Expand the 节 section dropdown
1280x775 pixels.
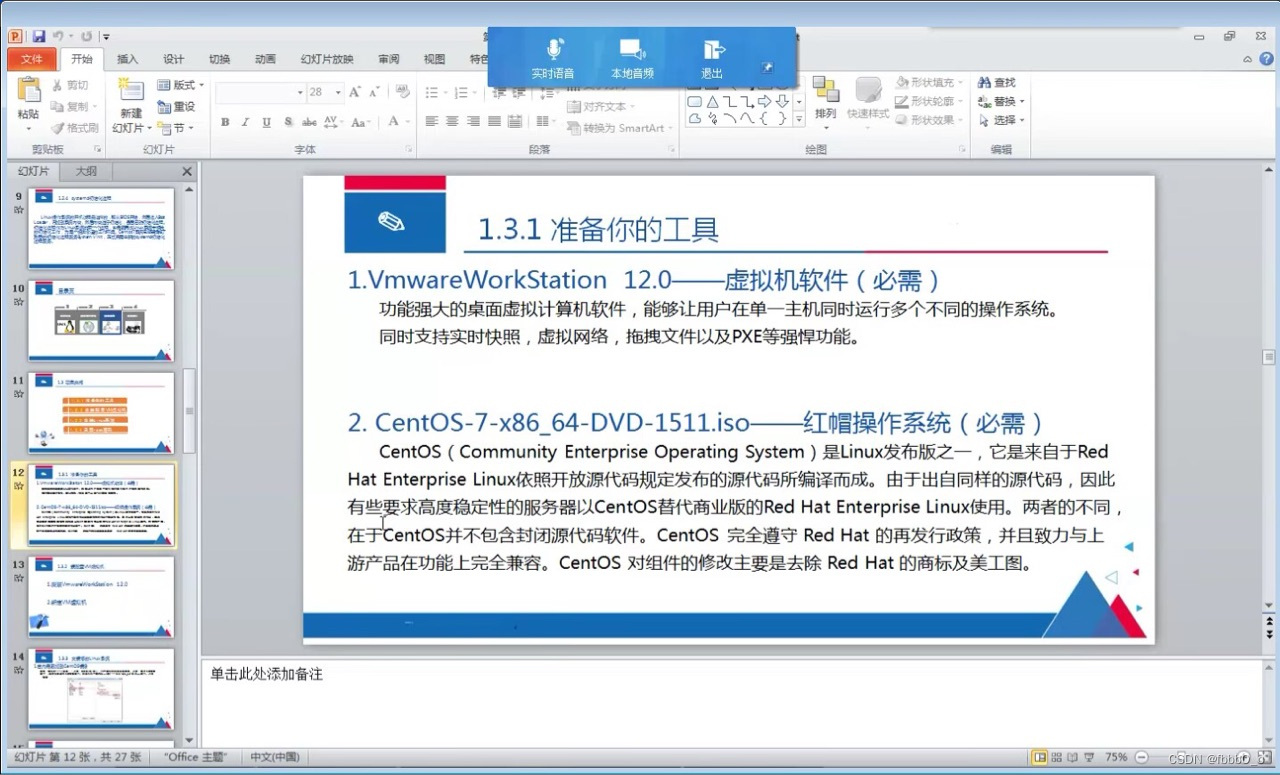(x=176, y=128)
